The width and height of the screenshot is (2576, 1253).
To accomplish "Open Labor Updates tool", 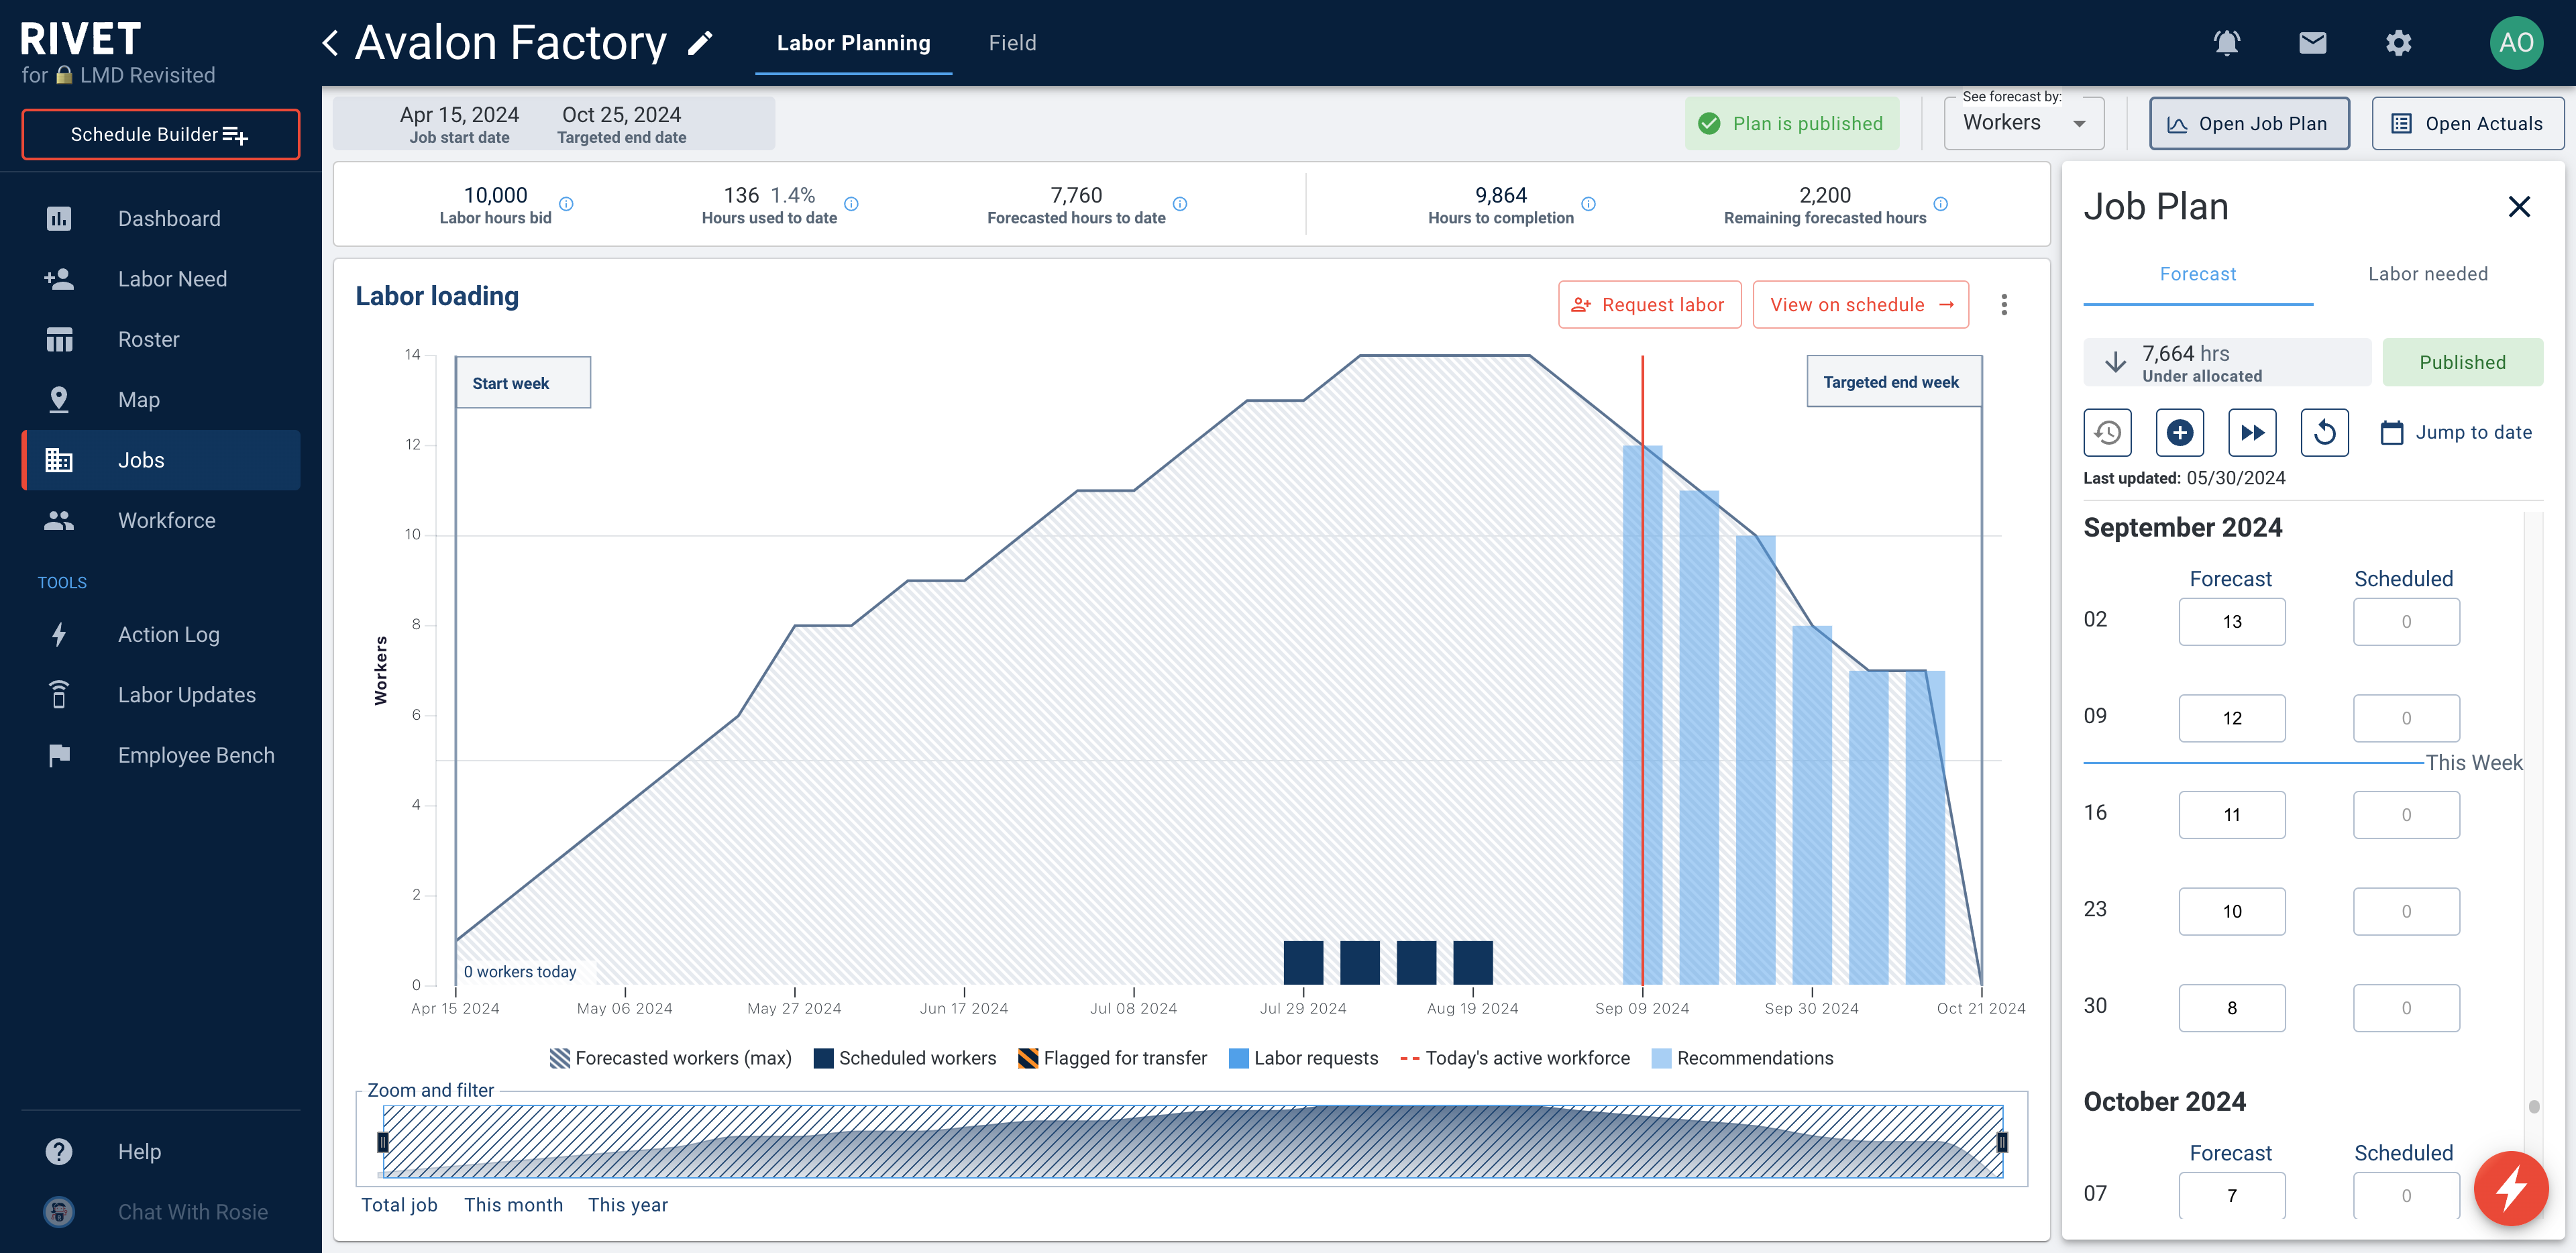I will click(161, 695).
